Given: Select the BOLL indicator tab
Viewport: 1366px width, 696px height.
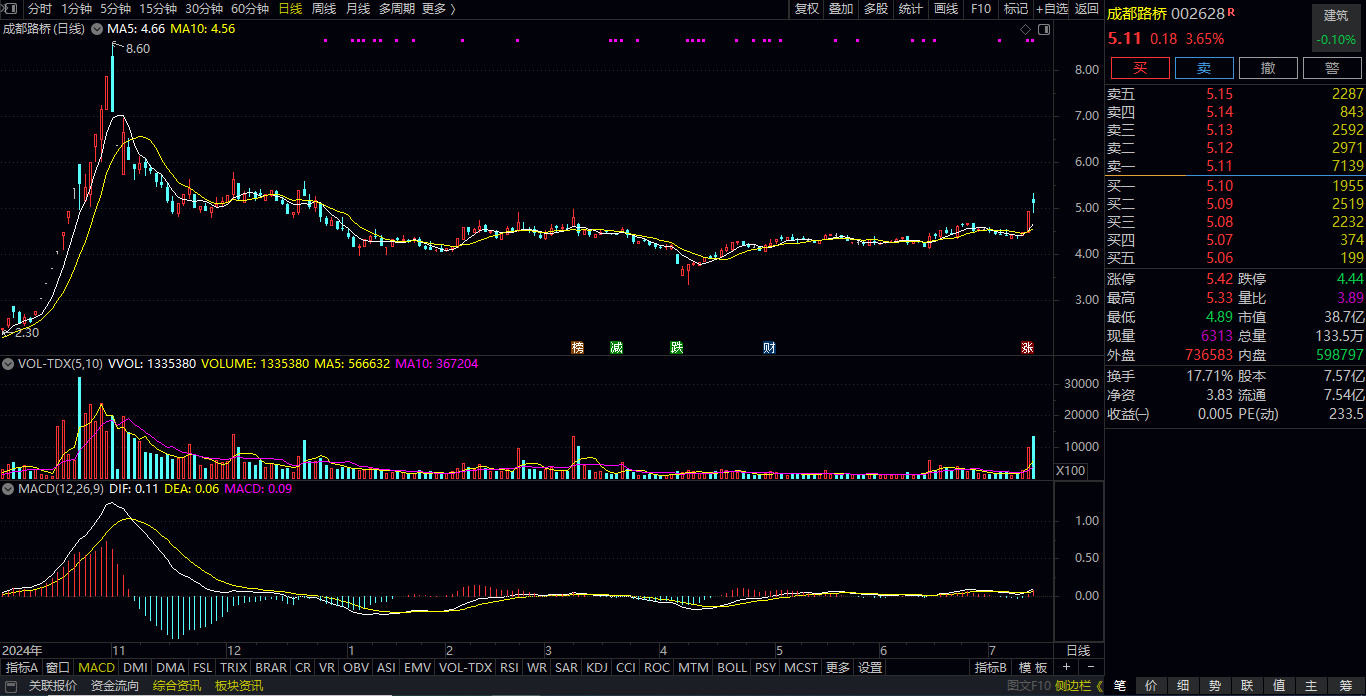Looking at the screenshot, I should pos(732,667).
